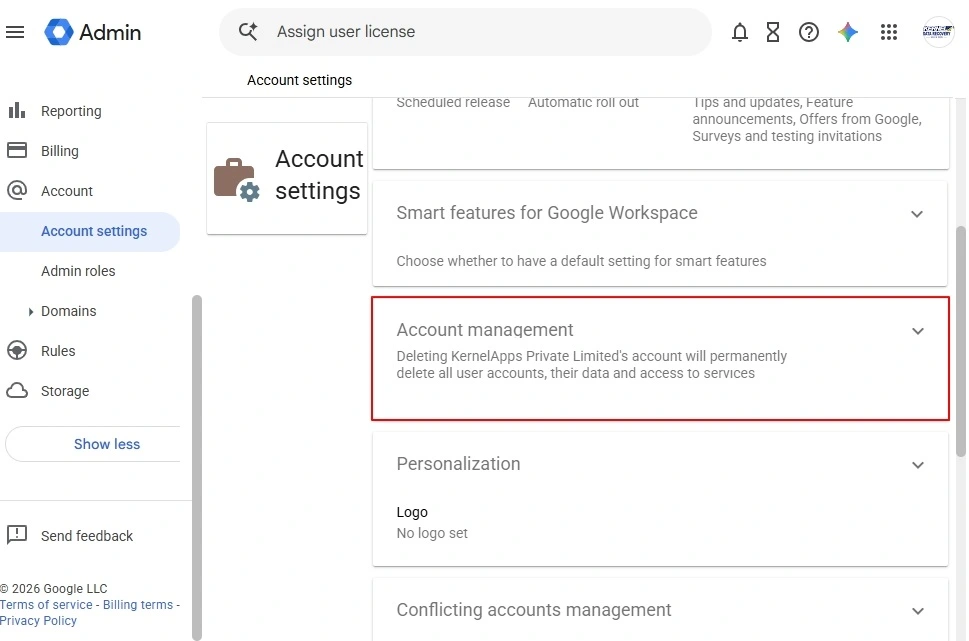This screenshot has height=641, width=969.
Task: Open the help question mark icon
Action: (808, 32)
